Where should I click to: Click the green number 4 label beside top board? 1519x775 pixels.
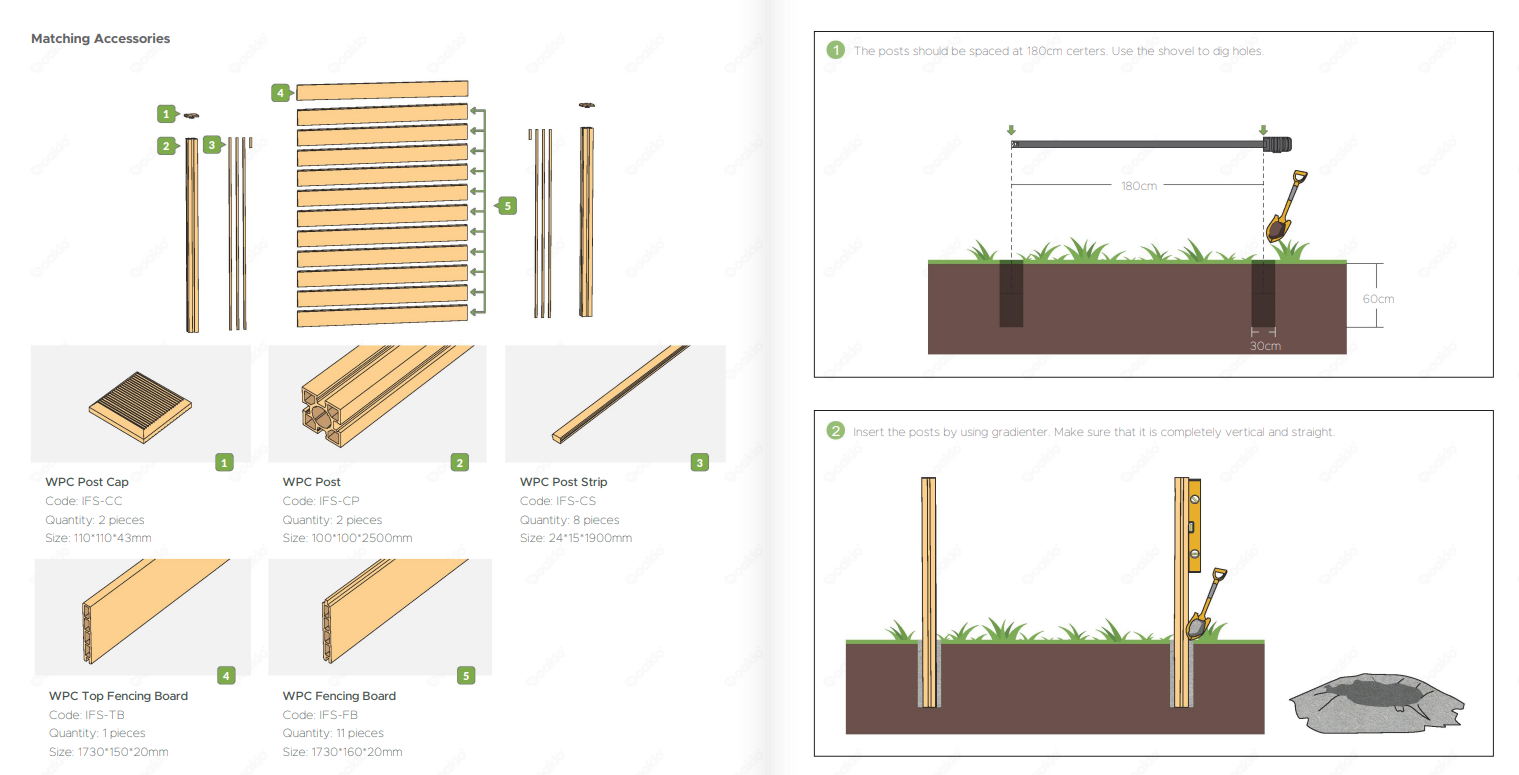280,93
